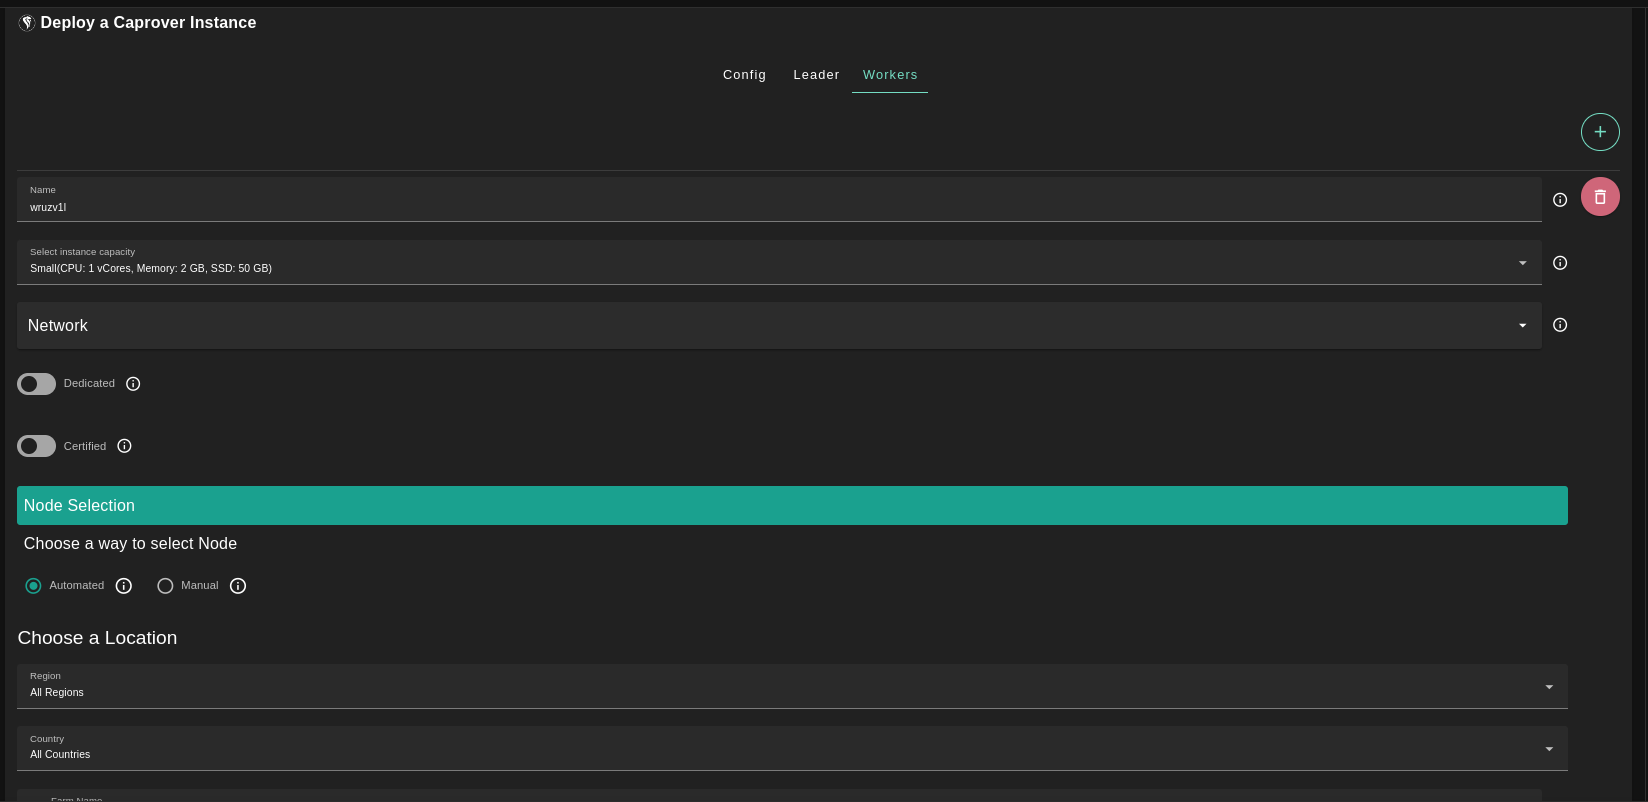Show info for Automated node selection
Screen dimensions: 1648x802
point(124,586)
